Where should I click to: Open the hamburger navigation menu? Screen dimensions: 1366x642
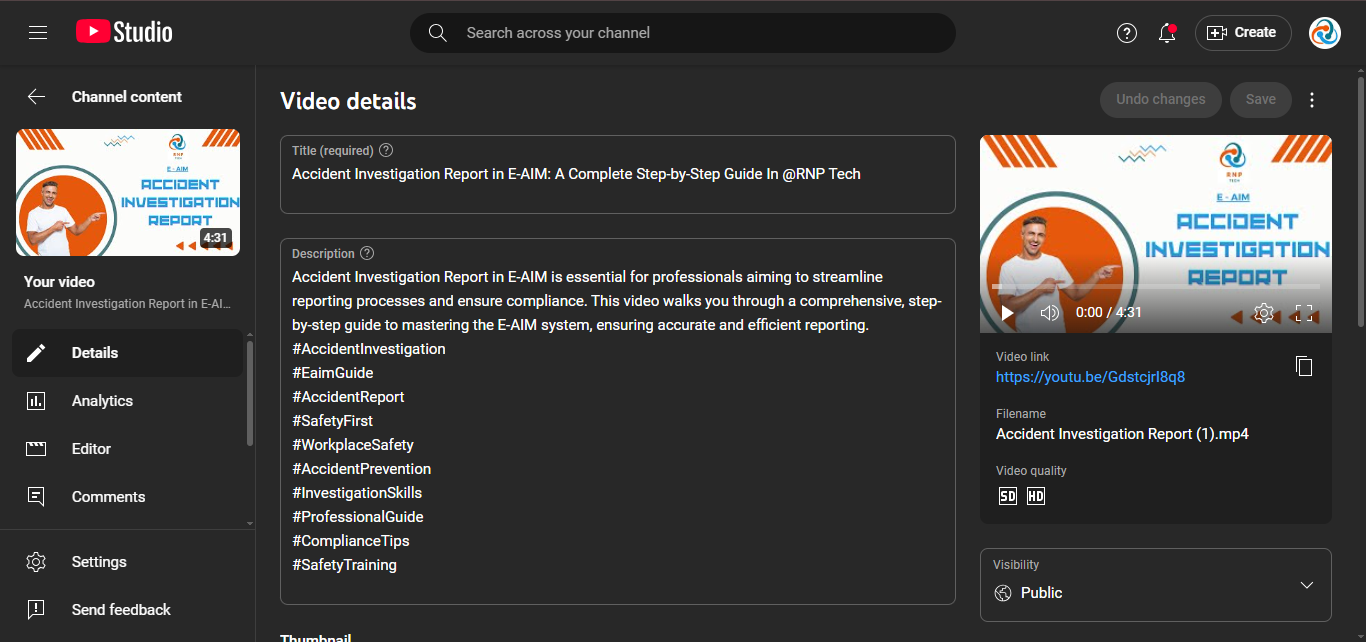pyautogui.click(x=38, y=33)
